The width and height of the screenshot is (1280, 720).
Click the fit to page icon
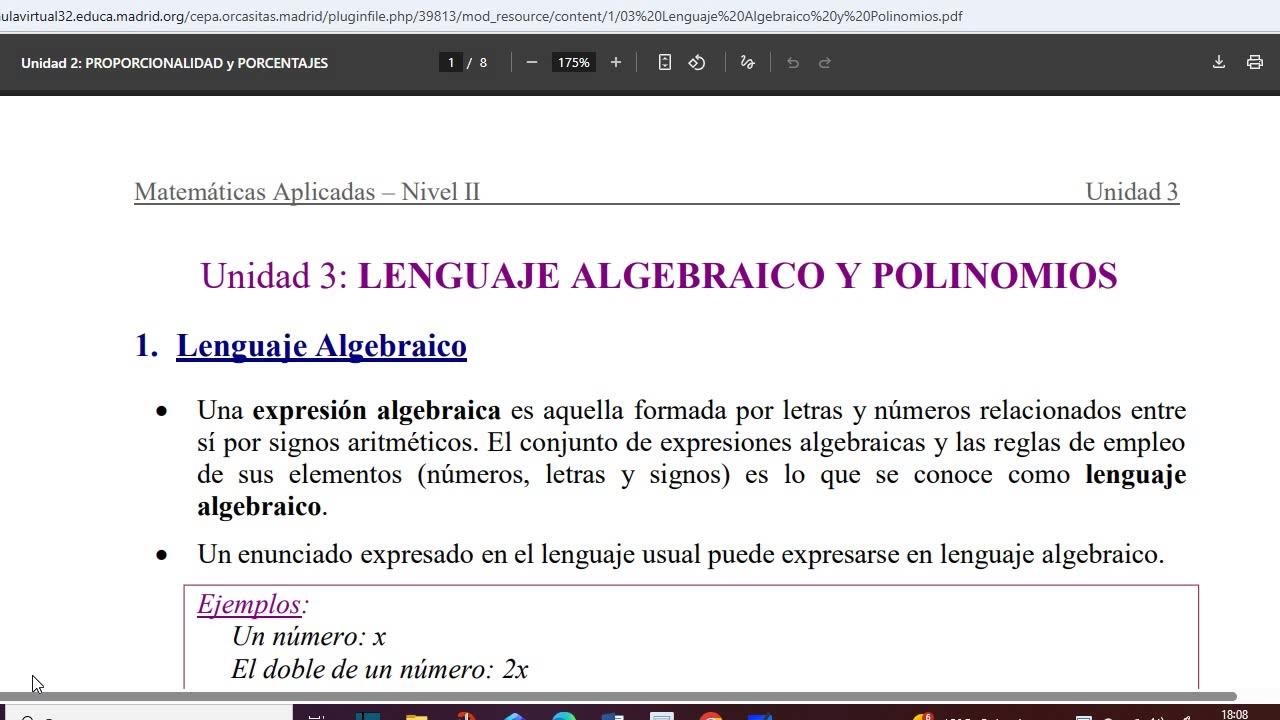pos(665,62)
